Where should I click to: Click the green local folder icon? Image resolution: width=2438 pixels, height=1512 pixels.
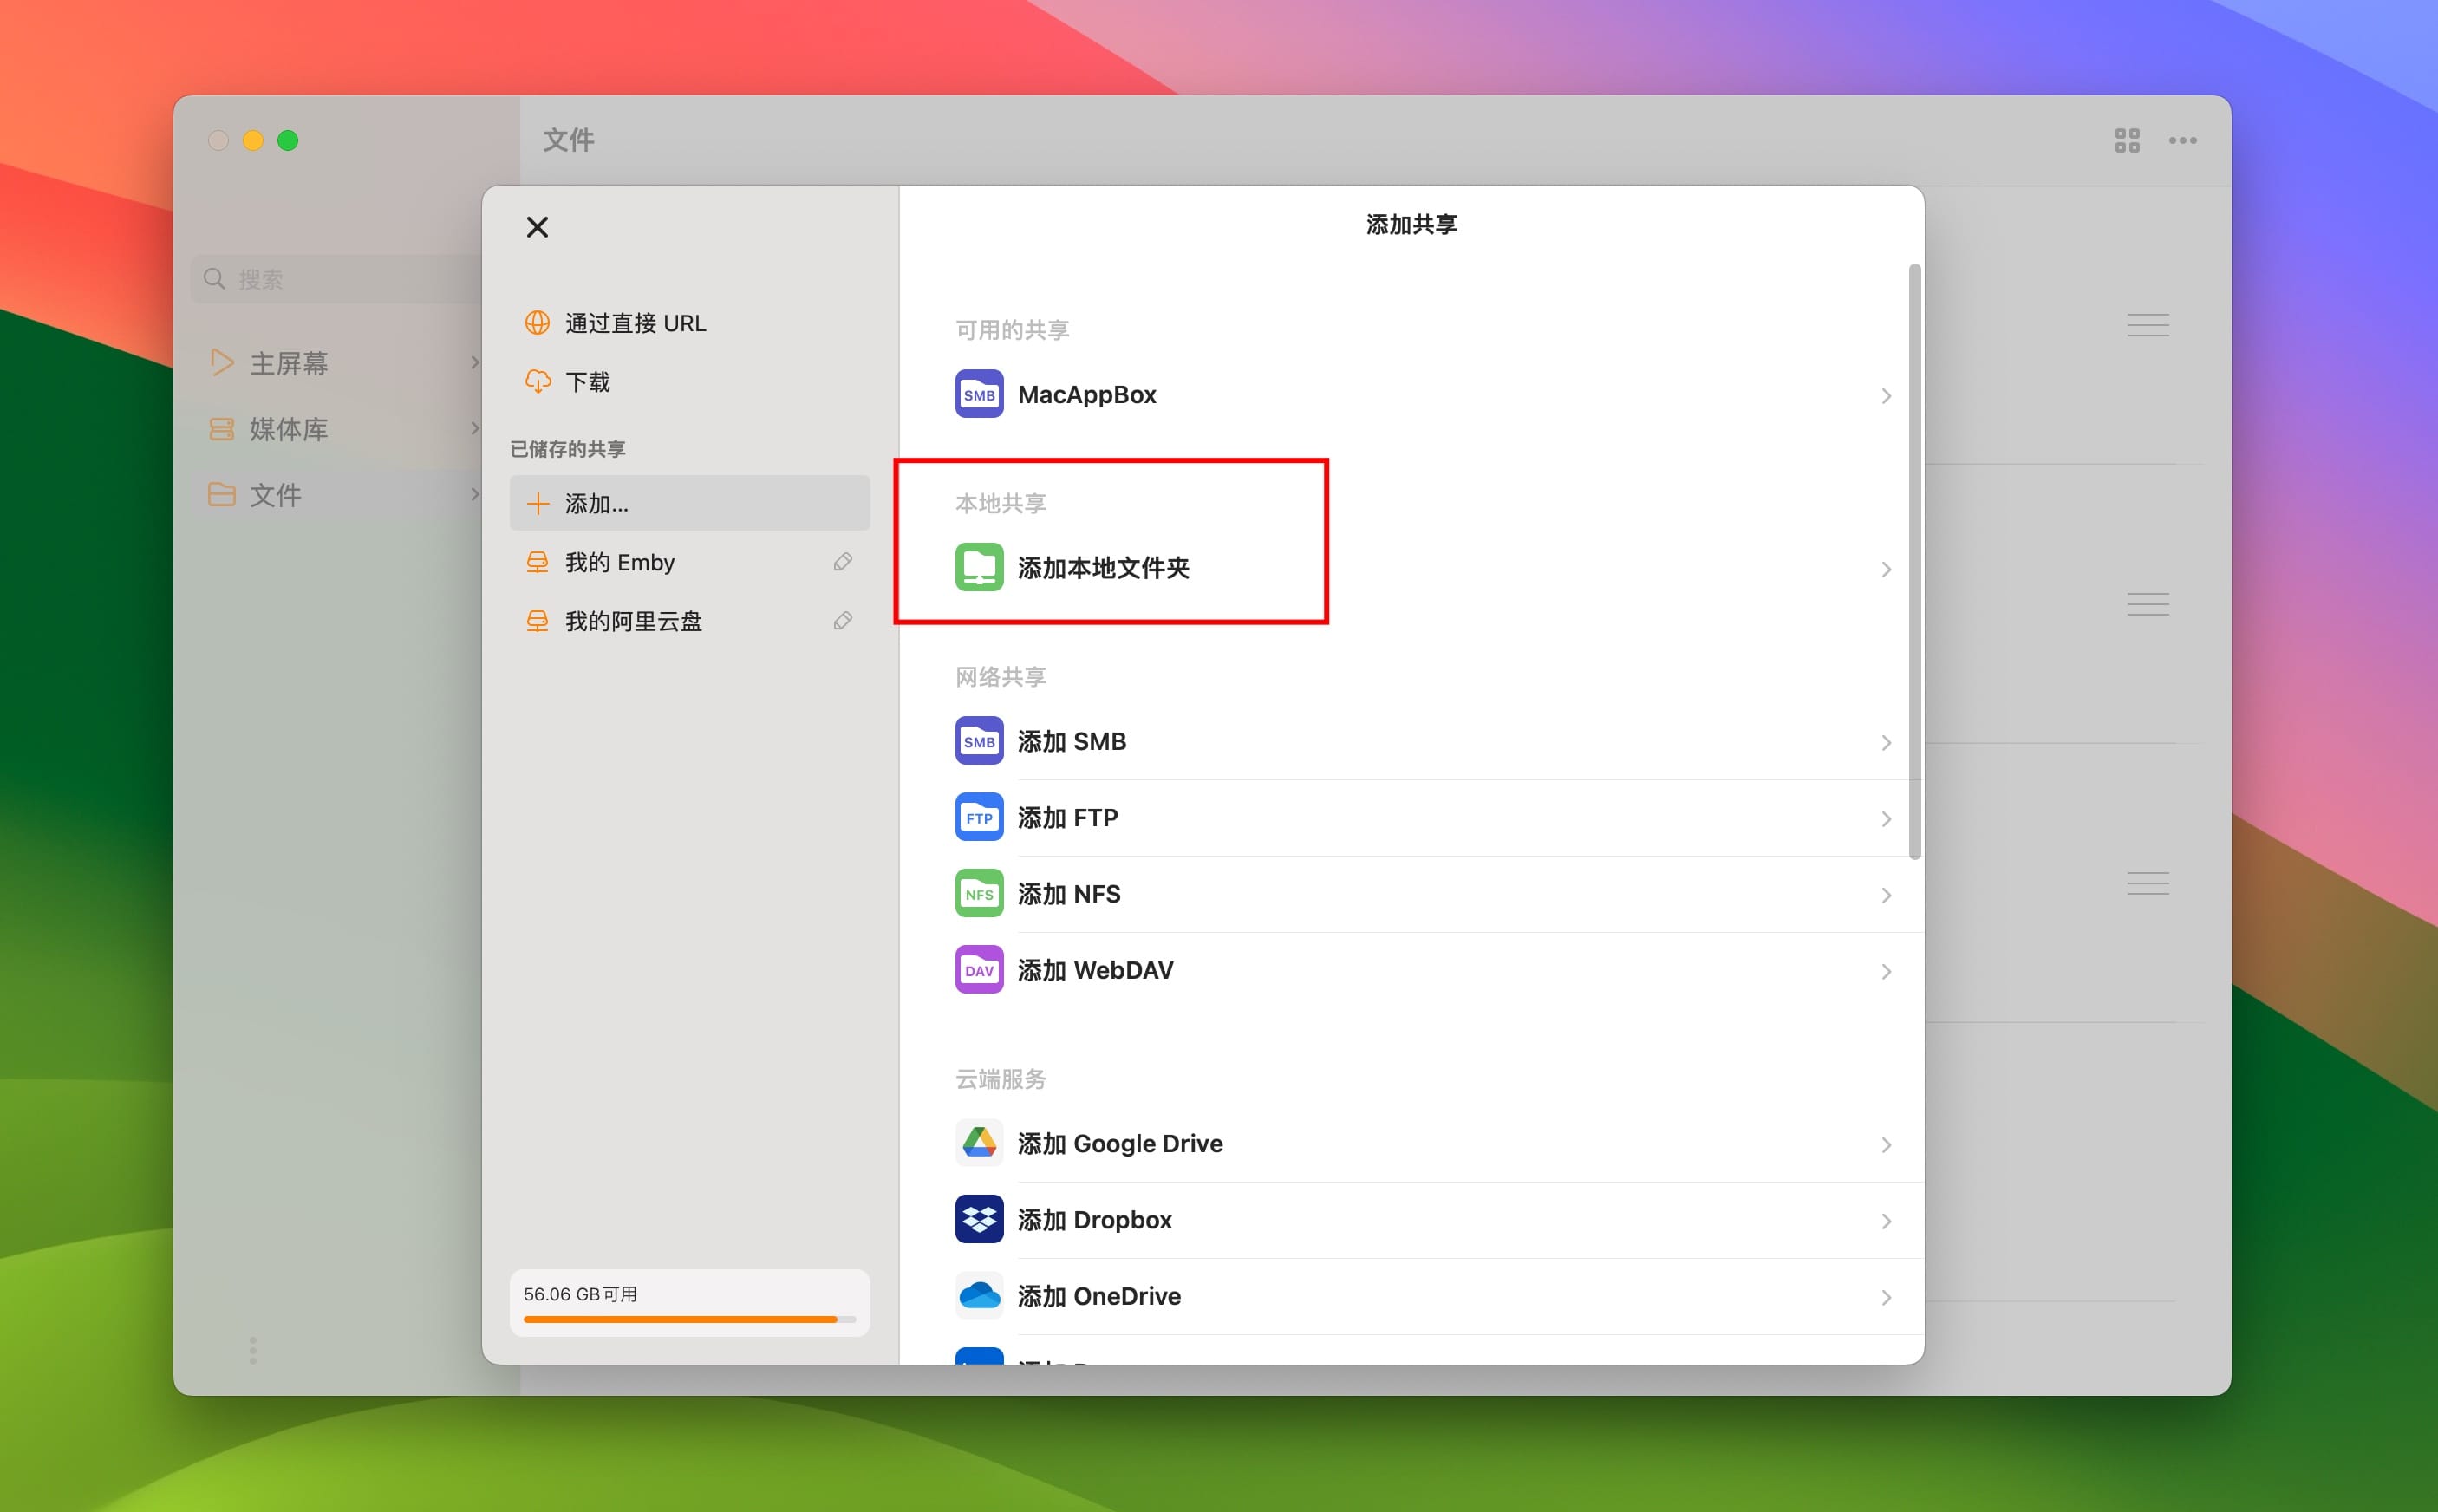(x=979, y=567)
